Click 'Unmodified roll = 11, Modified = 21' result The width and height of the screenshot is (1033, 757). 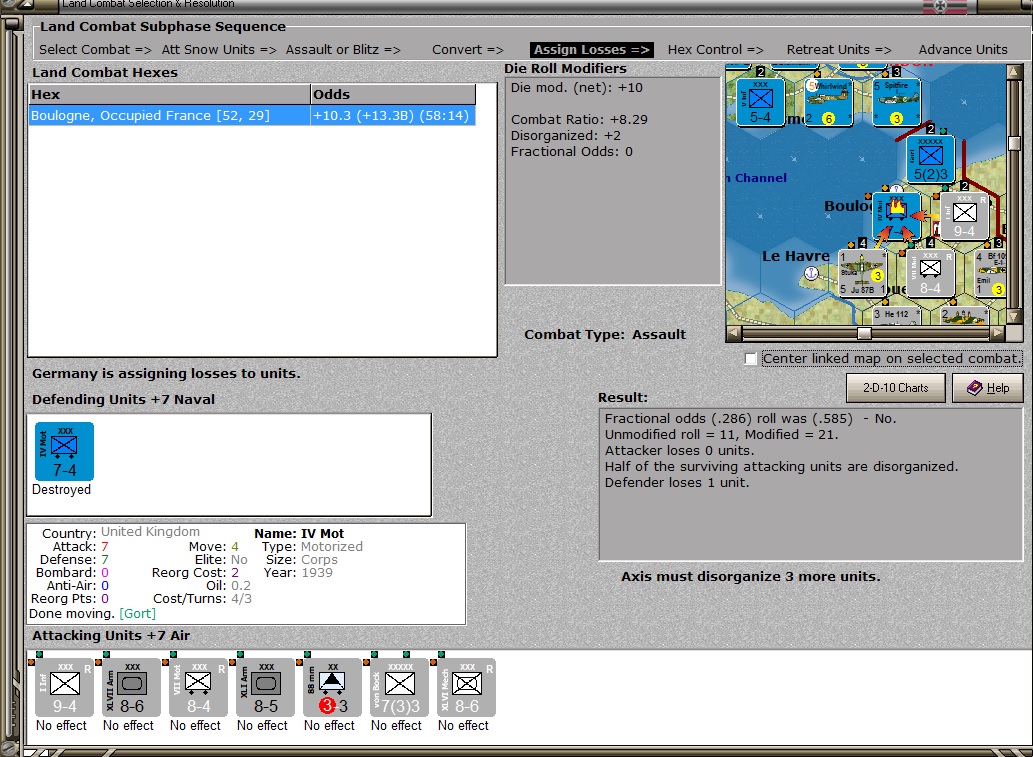click(721, 435)
